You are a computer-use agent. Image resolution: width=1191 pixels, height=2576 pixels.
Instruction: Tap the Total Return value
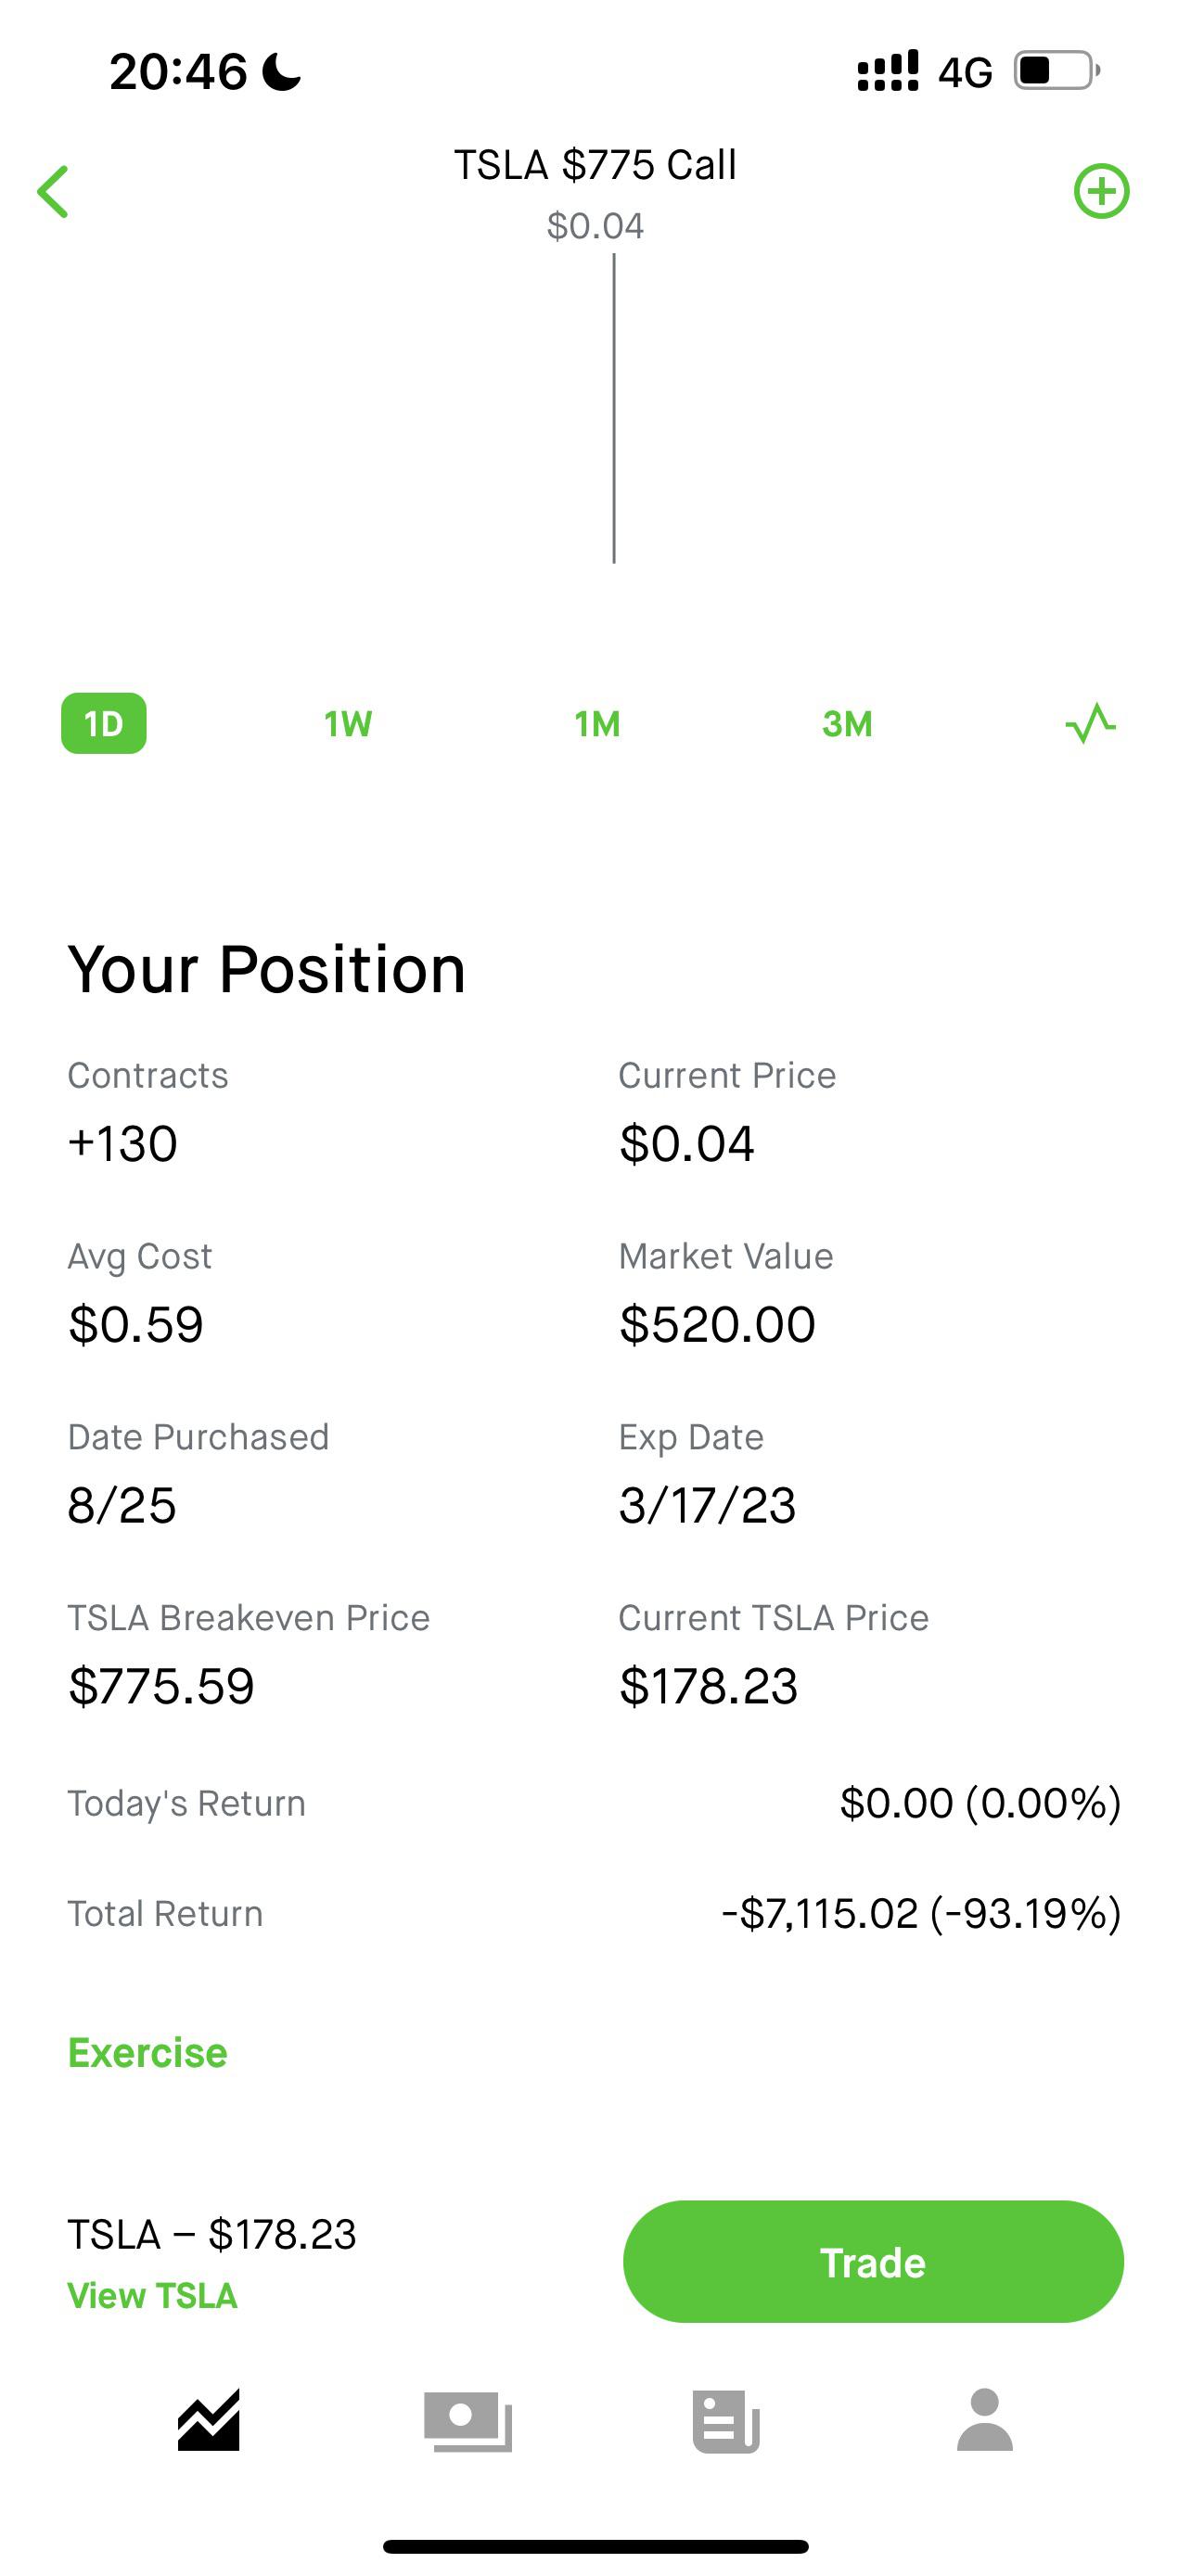click(921, 1914)
